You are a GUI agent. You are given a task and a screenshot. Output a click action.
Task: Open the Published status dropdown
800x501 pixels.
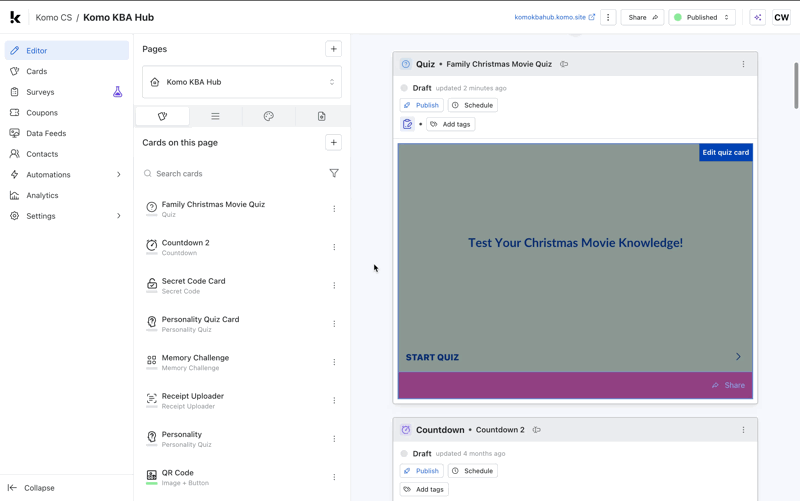(x=702, y=17)
